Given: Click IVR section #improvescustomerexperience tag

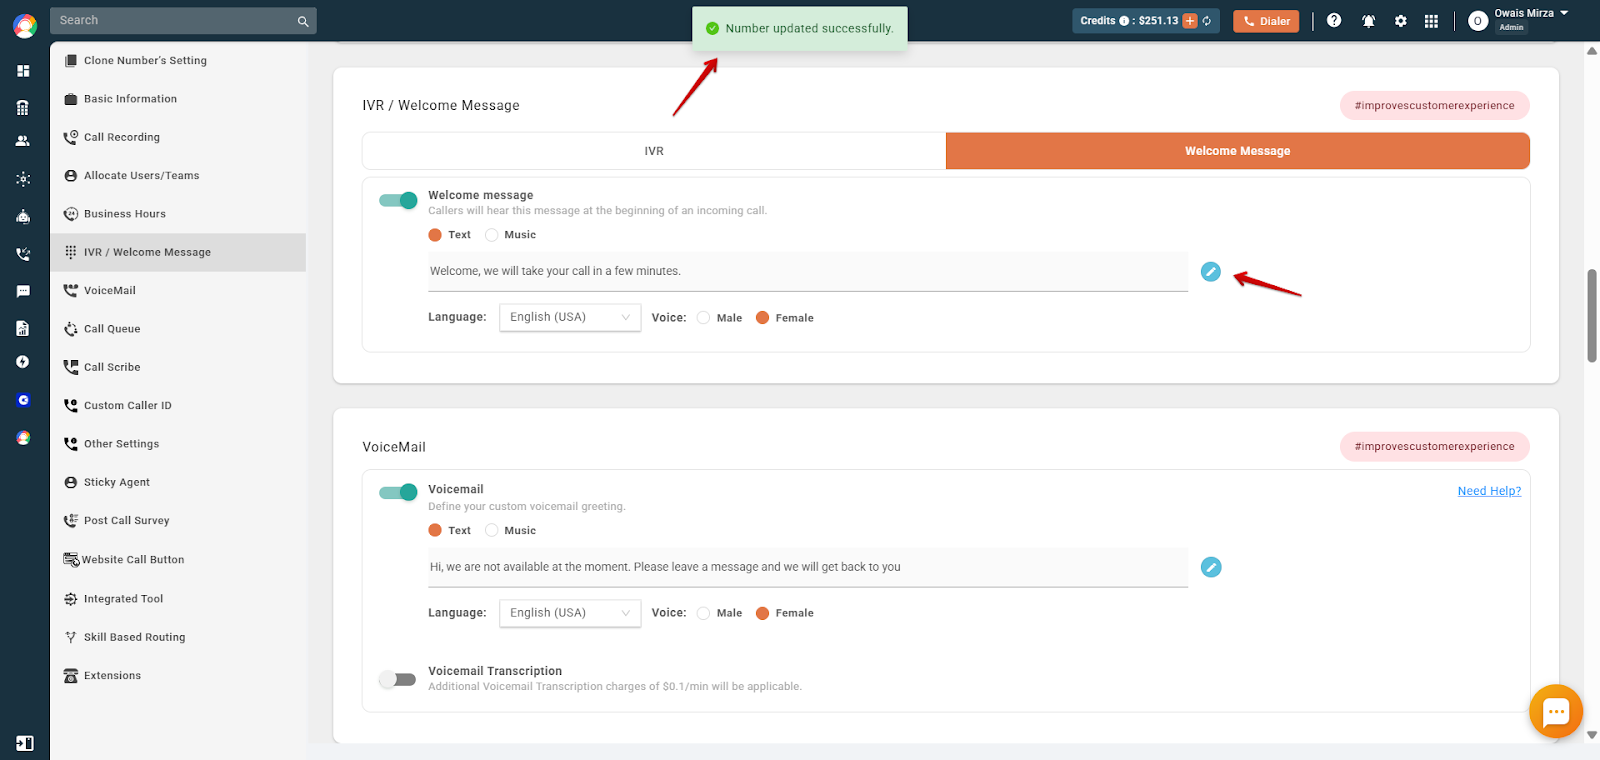Looking at the screenshot, I should [x=1435, y=106].
